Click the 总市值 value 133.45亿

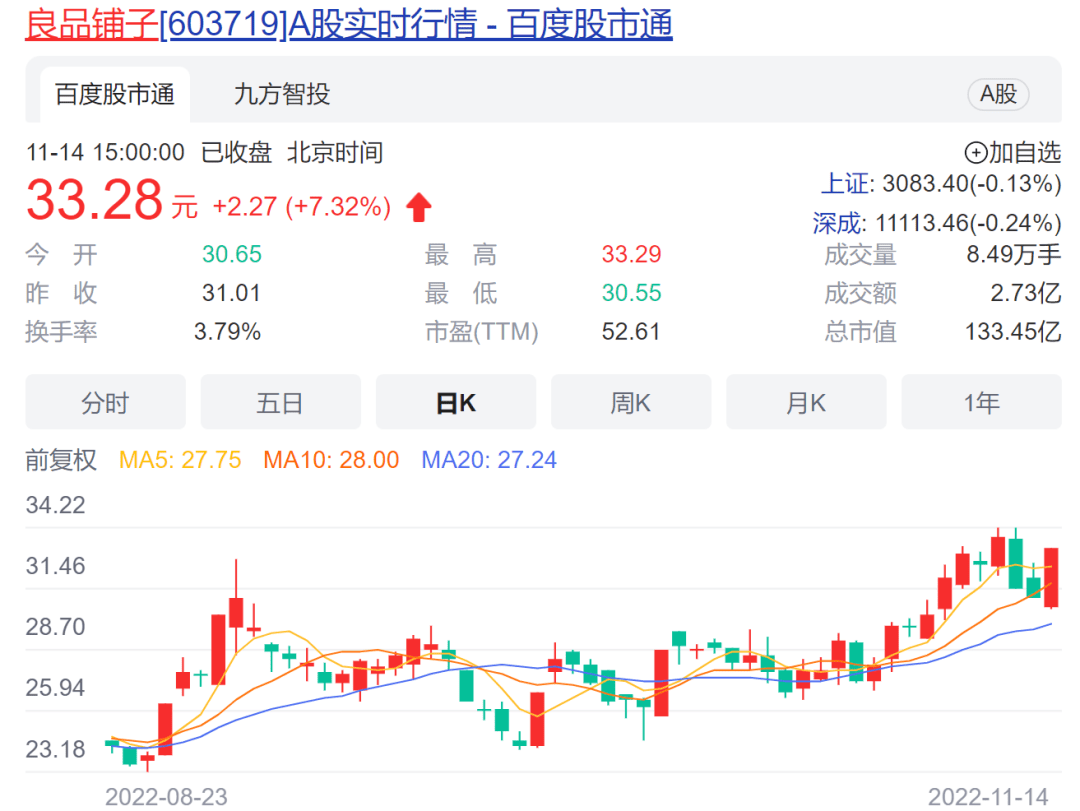tap(1012, 331)
